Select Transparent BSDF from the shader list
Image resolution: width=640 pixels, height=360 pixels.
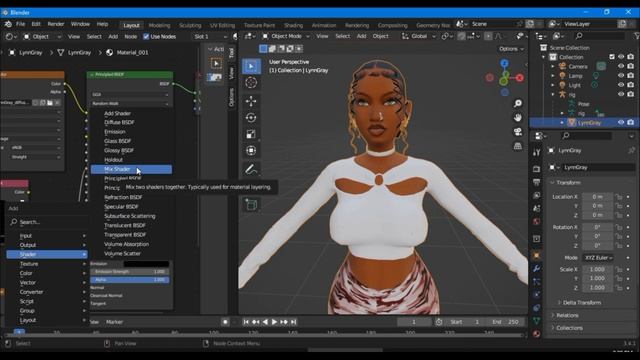click(131, 235)
